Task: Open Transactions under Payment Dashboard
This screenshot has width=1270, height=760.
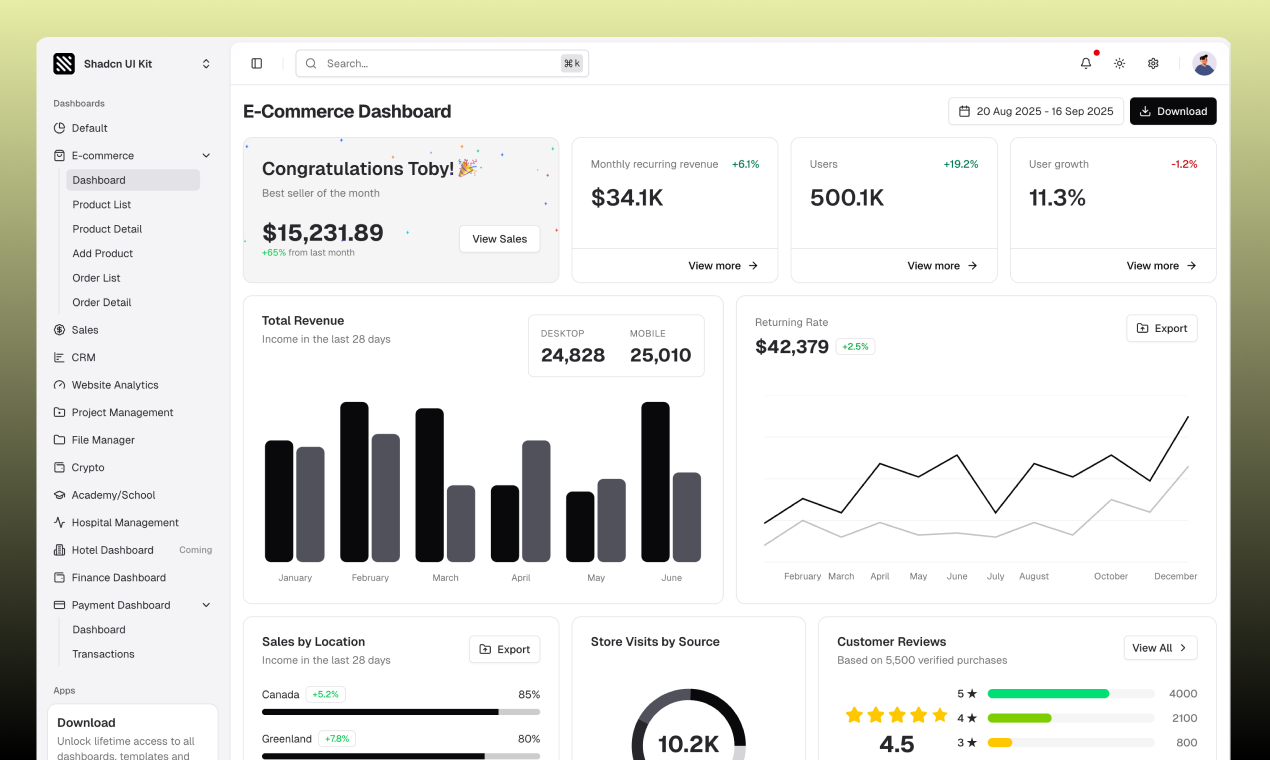Action: click(x=103, y=653)
